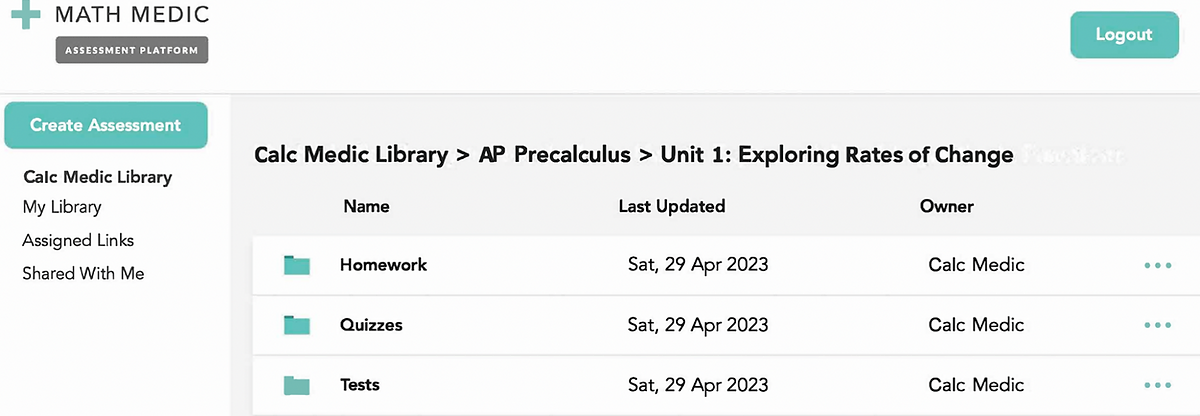
Task: Click the Quizzes folder icon
Action: (x=297, y=325)
